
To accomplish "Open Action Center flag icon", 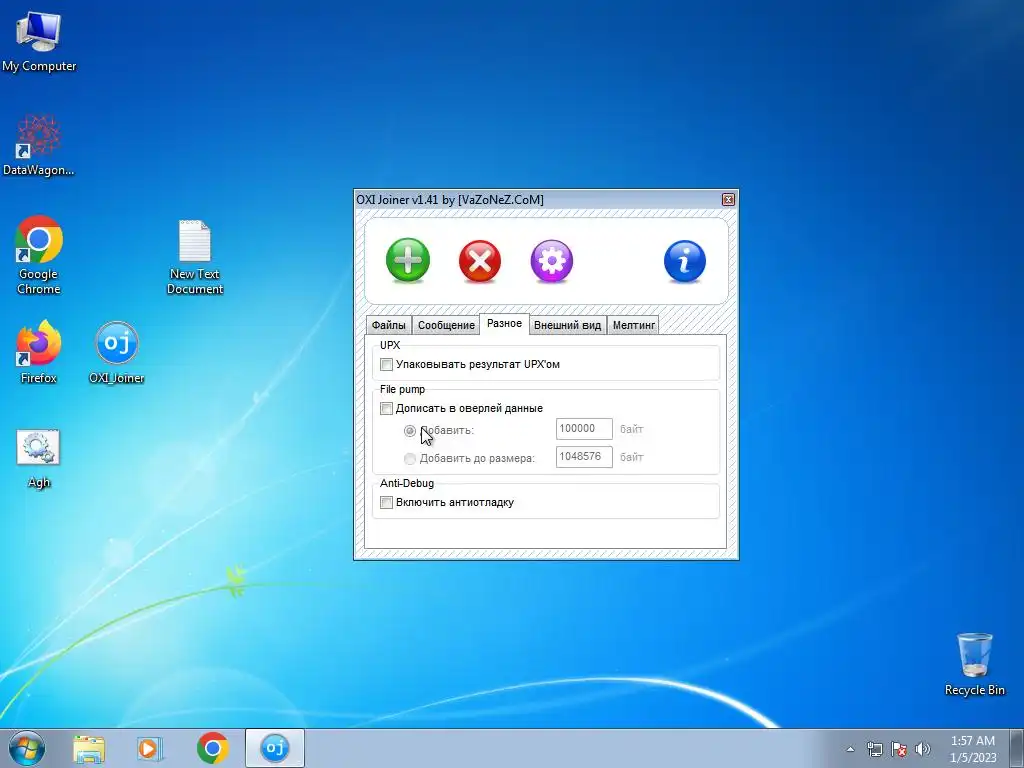I will (899, 749).
